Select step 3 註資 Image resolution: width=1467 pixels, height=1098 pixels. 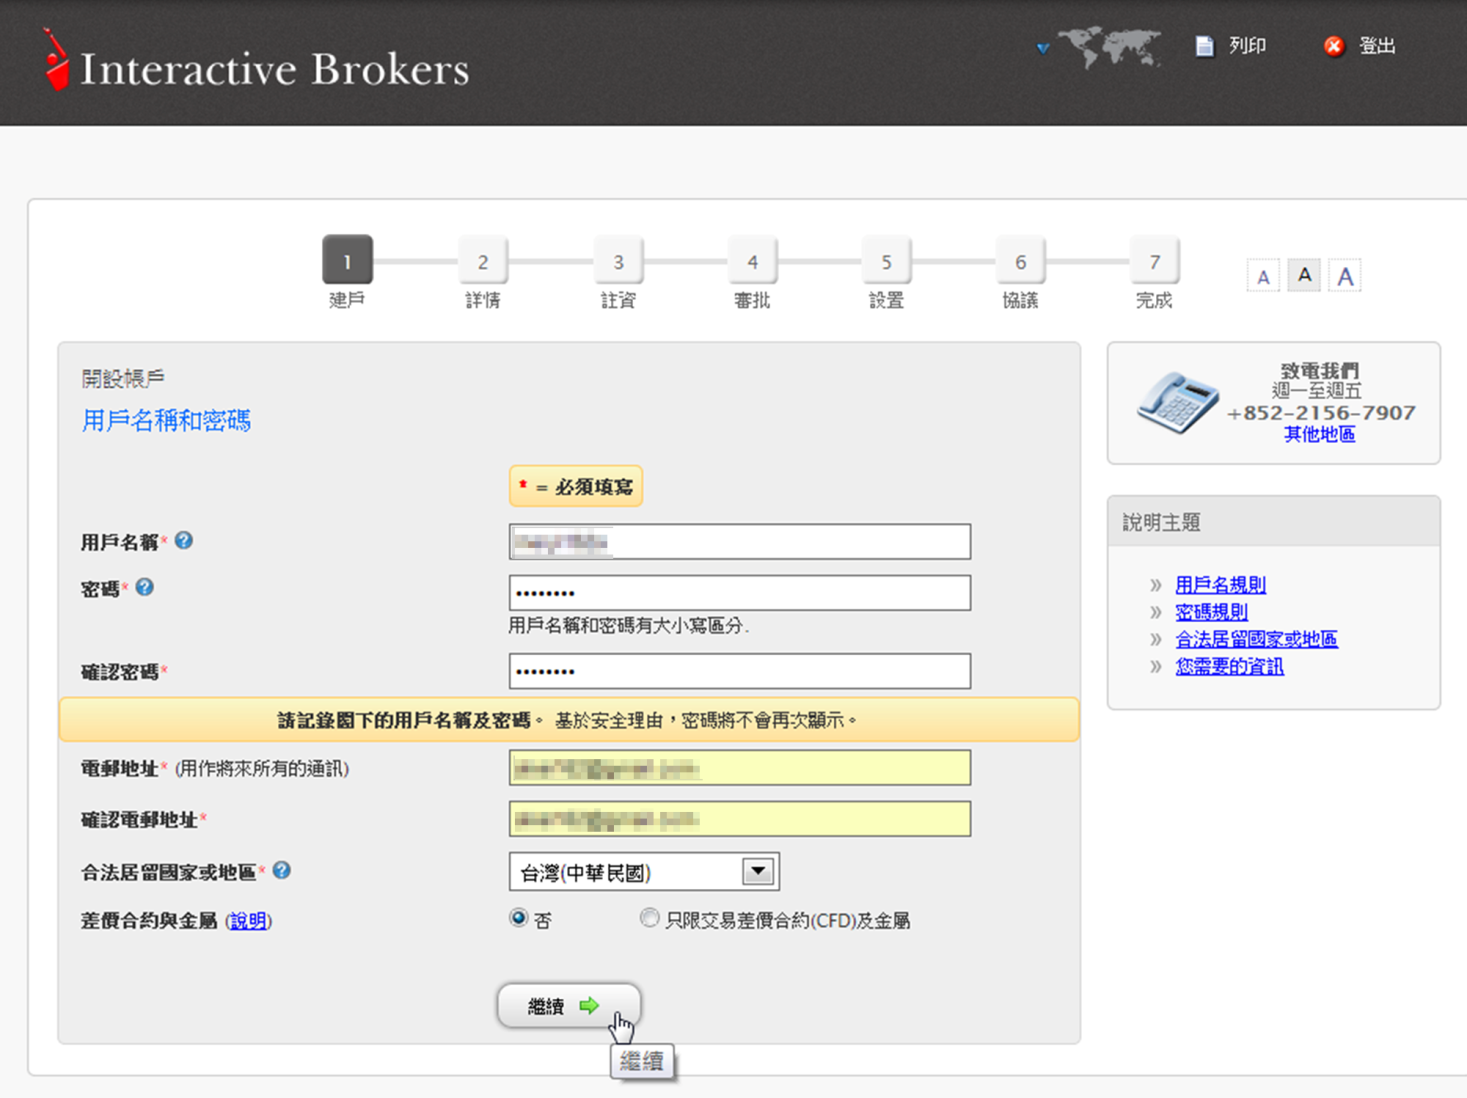(x=618, y=261)
